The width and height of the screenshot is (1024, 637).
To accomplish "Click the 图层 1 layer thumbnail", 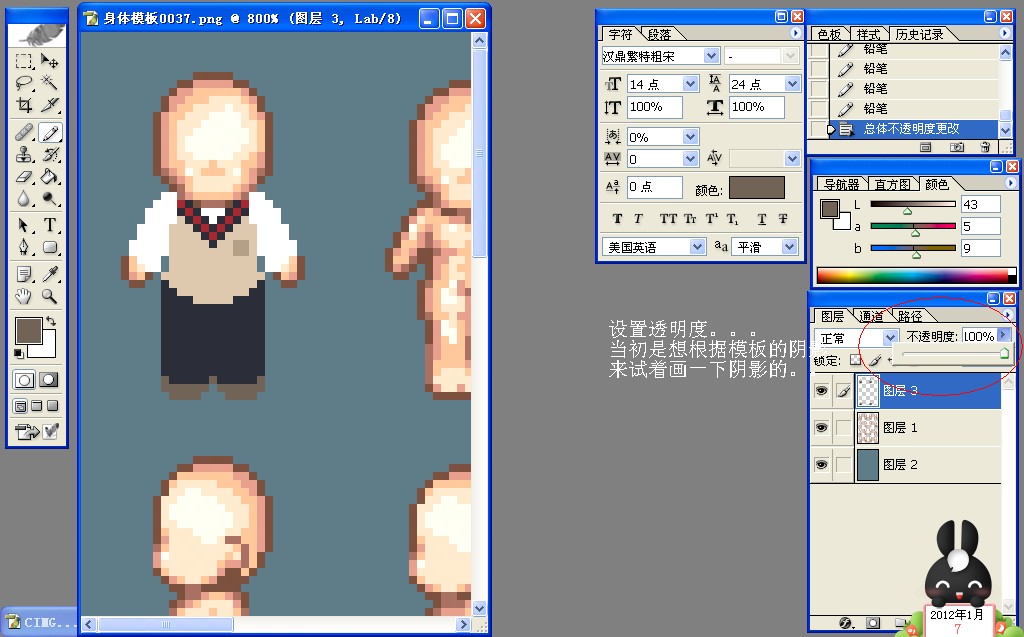I will [x=868, y=428].
